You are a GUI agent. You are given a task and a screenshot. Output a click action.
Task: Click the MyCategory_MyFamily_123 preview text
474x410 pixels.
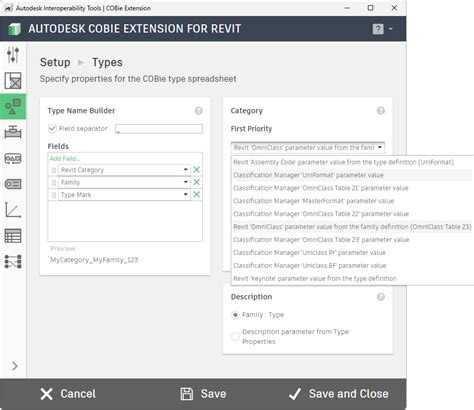[x=94, y=260]
